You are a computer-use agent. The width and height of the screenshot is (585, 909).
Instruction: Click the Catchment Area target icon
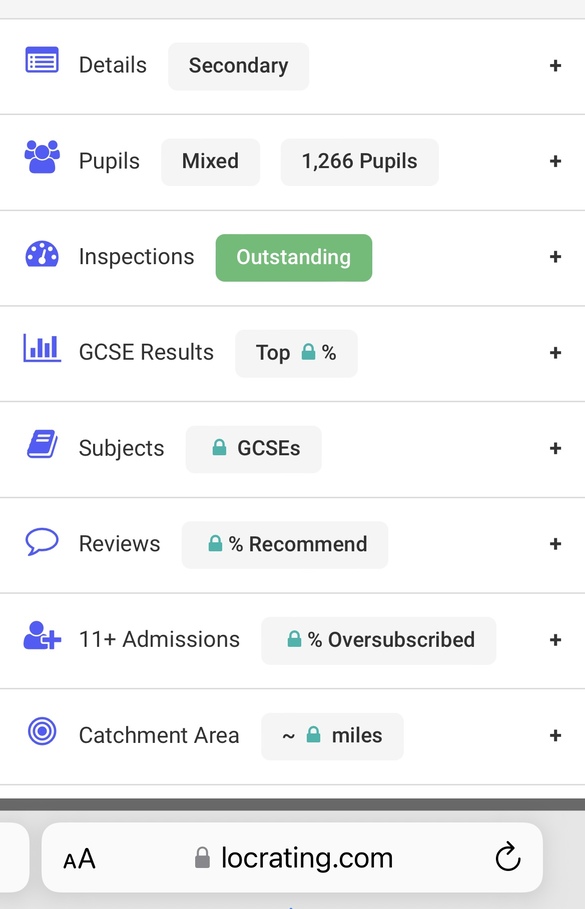[42, 731]
